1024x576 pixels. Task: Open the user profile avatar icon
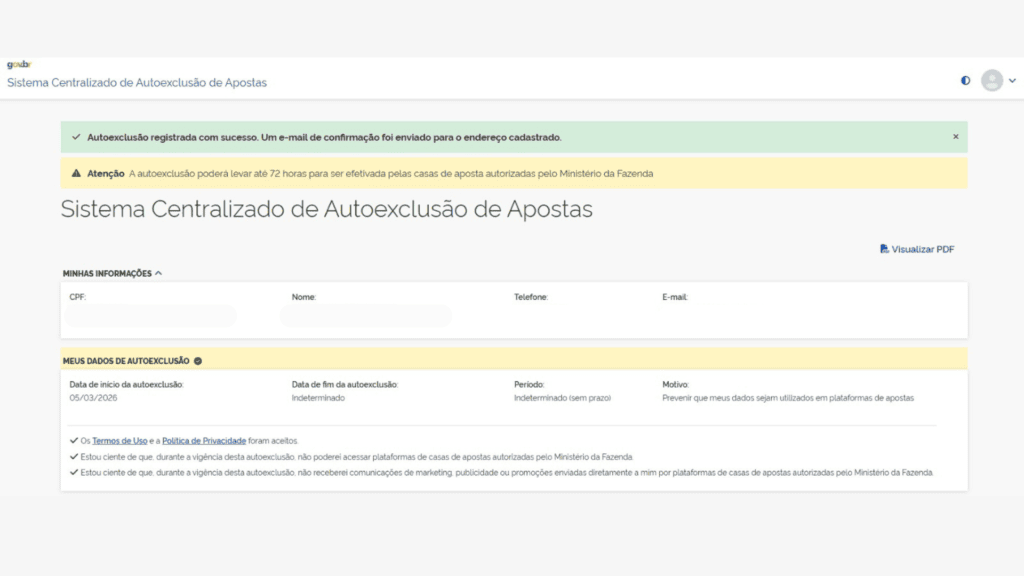[991, 80]
